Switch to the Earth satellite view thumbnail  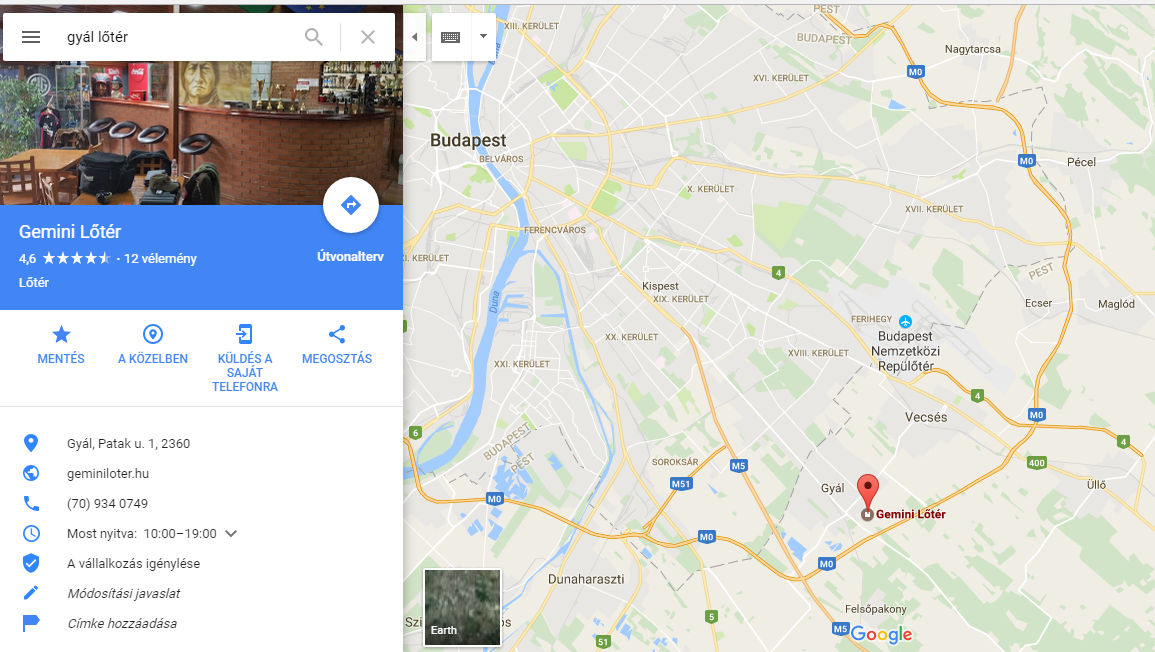[x=463, y=607]
